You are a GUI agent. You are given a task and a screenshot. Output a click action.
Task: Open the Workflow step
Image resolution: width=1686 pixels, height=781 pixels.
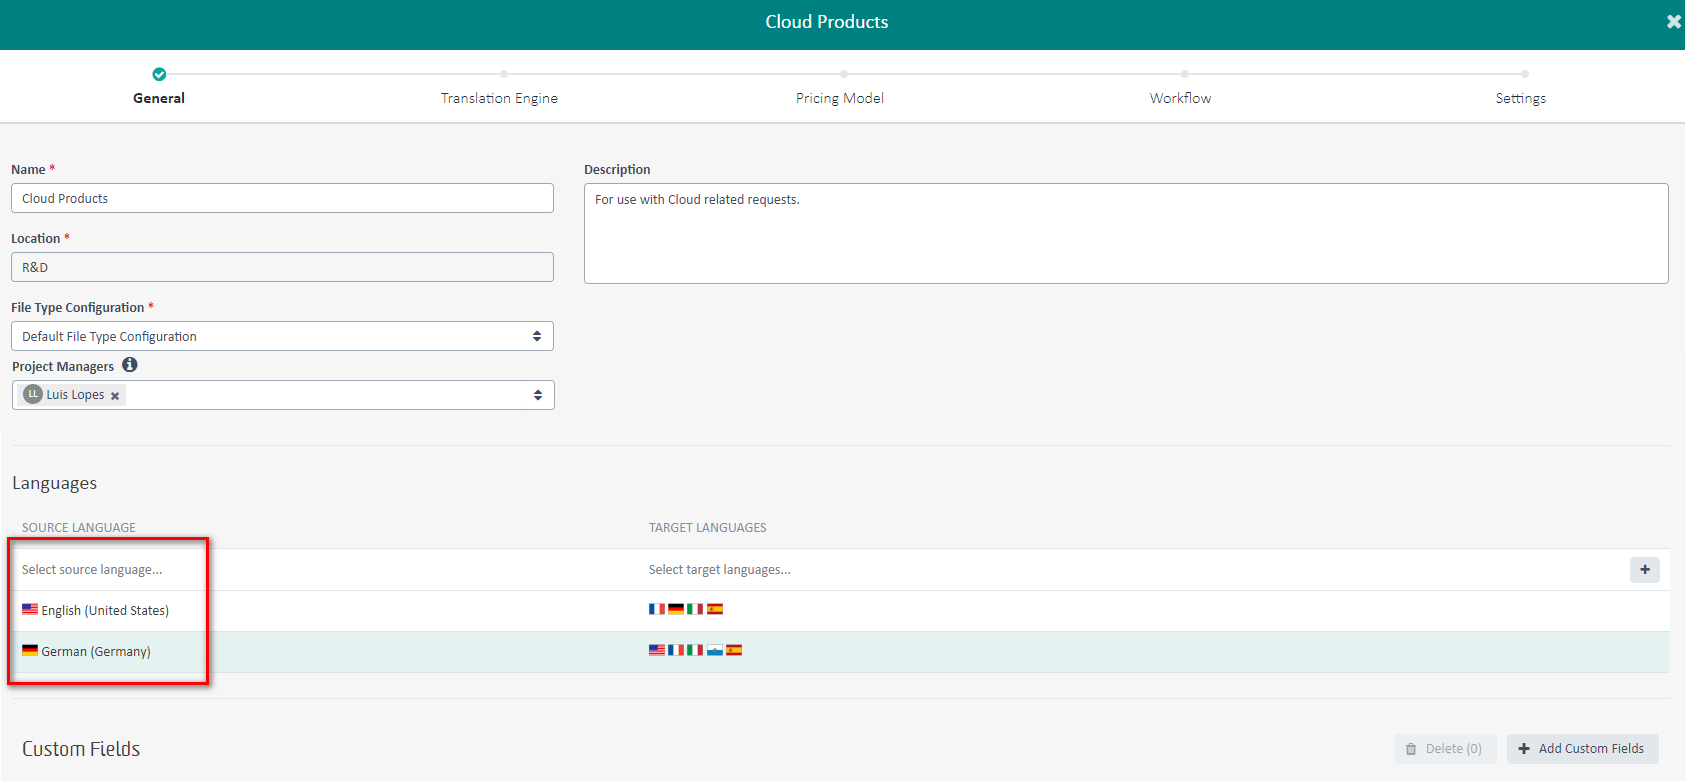point(1180,98)
